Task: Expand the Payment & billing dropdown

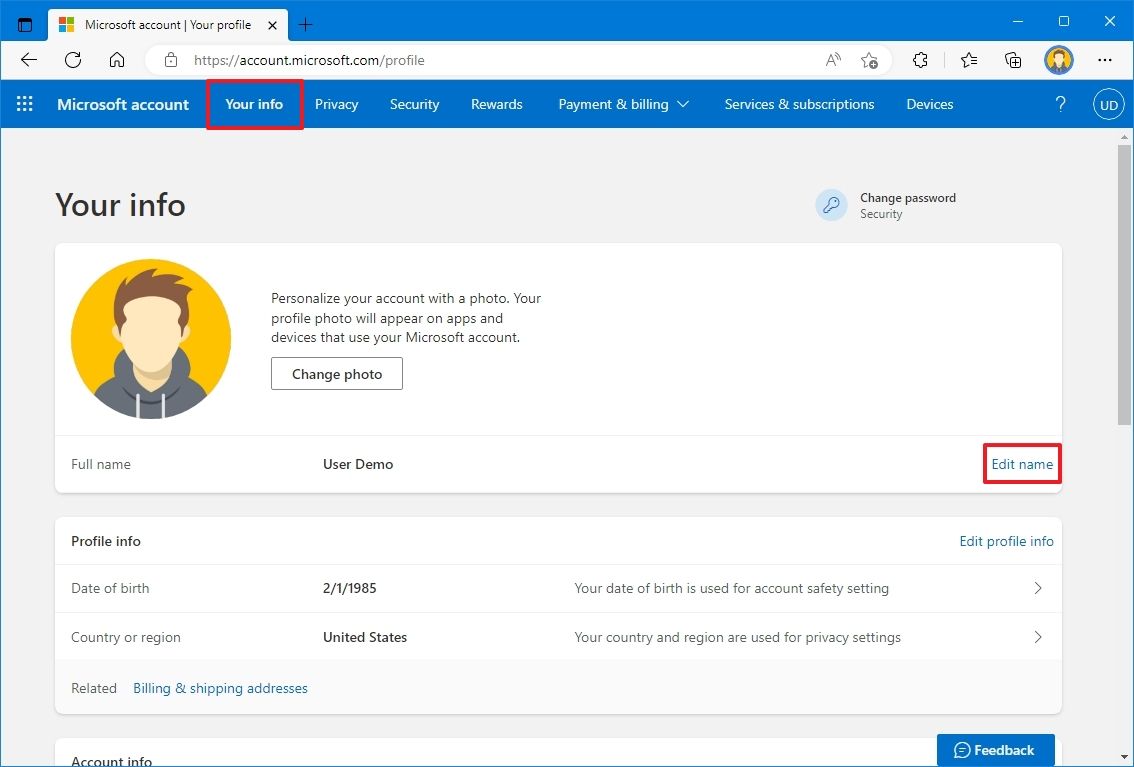Action: (x=624, y=103)
